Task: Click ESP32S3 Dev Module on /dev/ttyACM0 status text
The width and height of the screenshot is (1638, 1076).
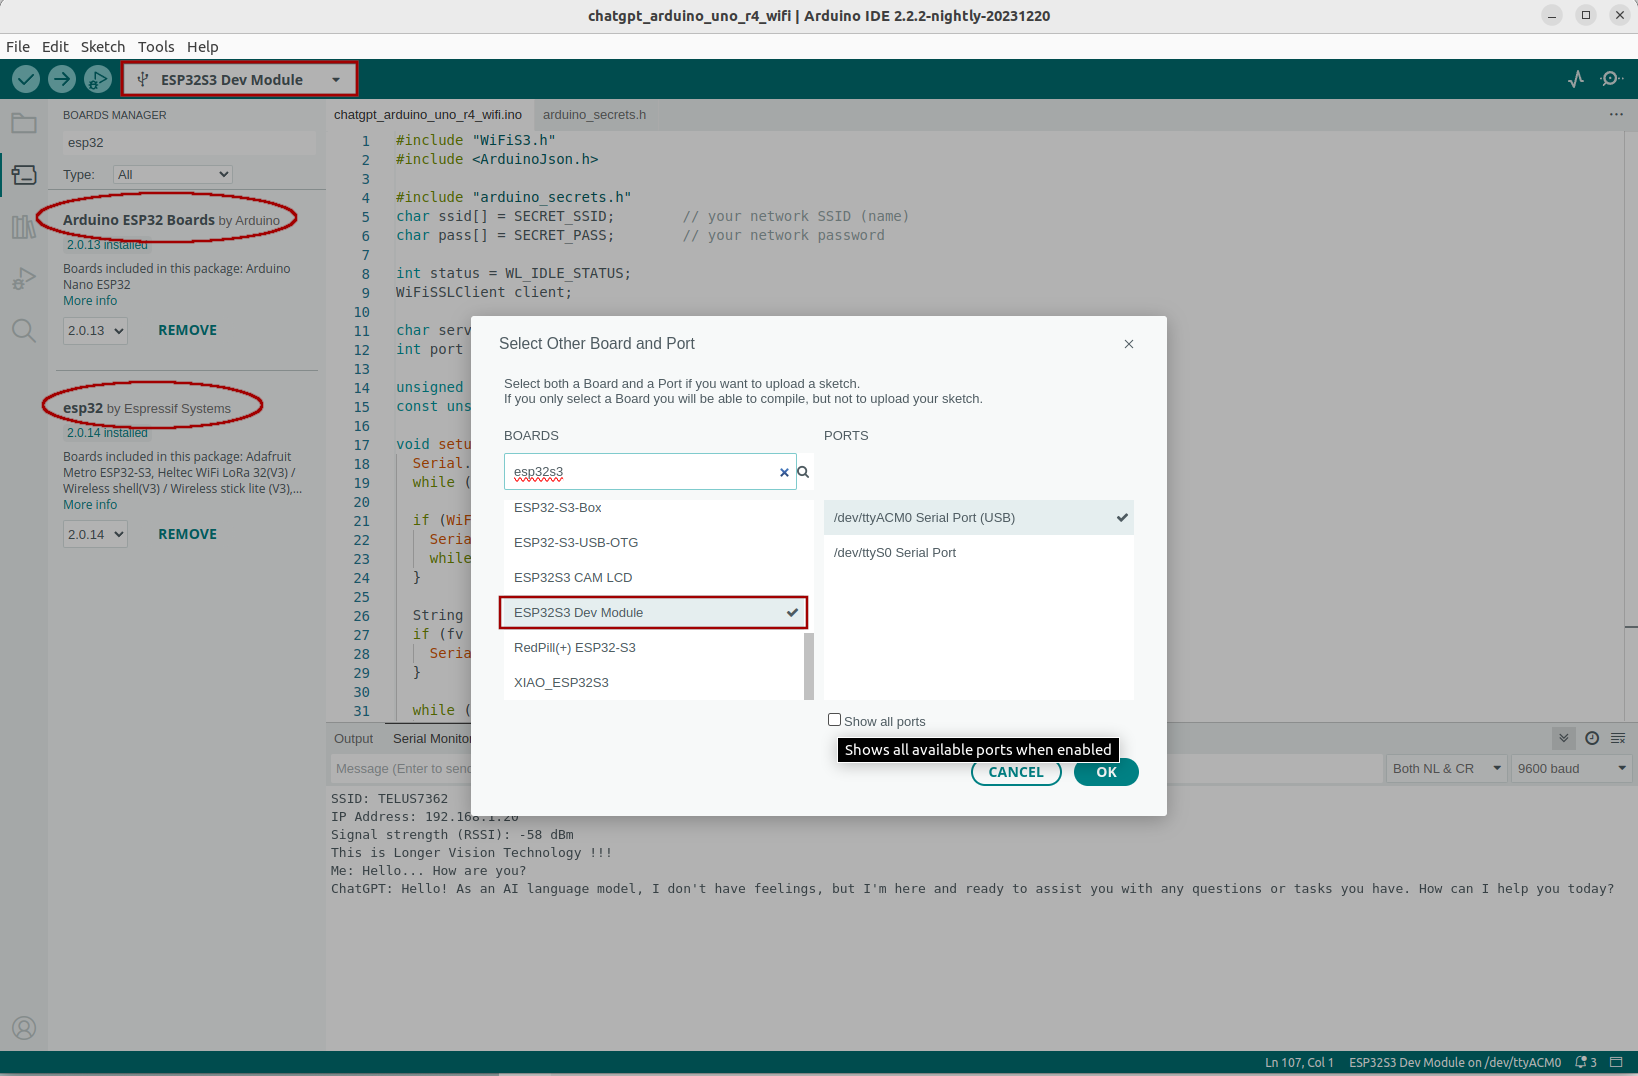Action: (x=1455, y=1062)
